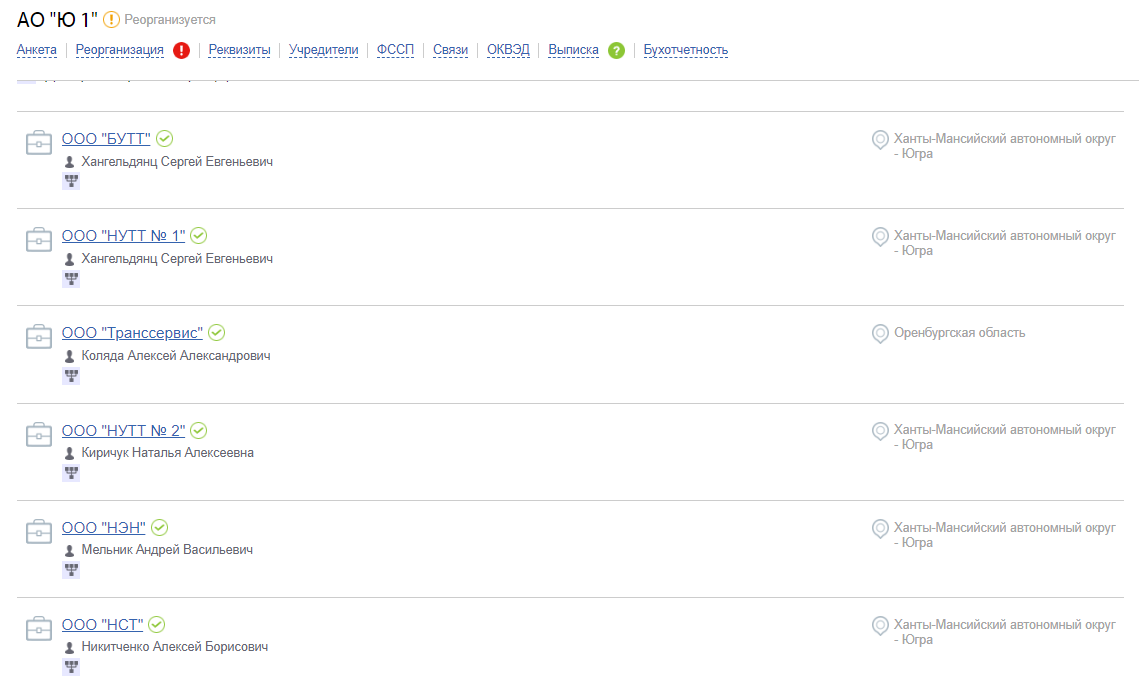Open the ООО "БУТТ" company link
Screen dimensions: 1139x692
[x=106, y=139]
